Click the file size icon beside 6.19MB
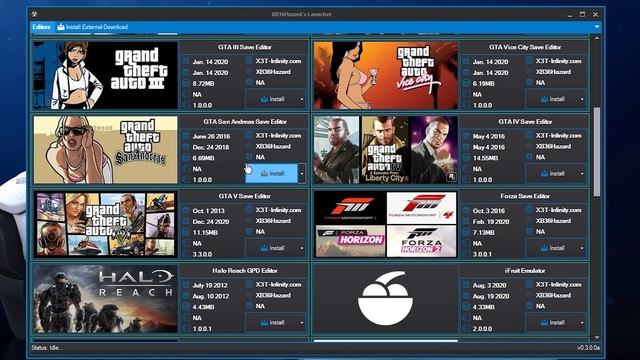Screen dimensions: 640x360 pos(466,83)
